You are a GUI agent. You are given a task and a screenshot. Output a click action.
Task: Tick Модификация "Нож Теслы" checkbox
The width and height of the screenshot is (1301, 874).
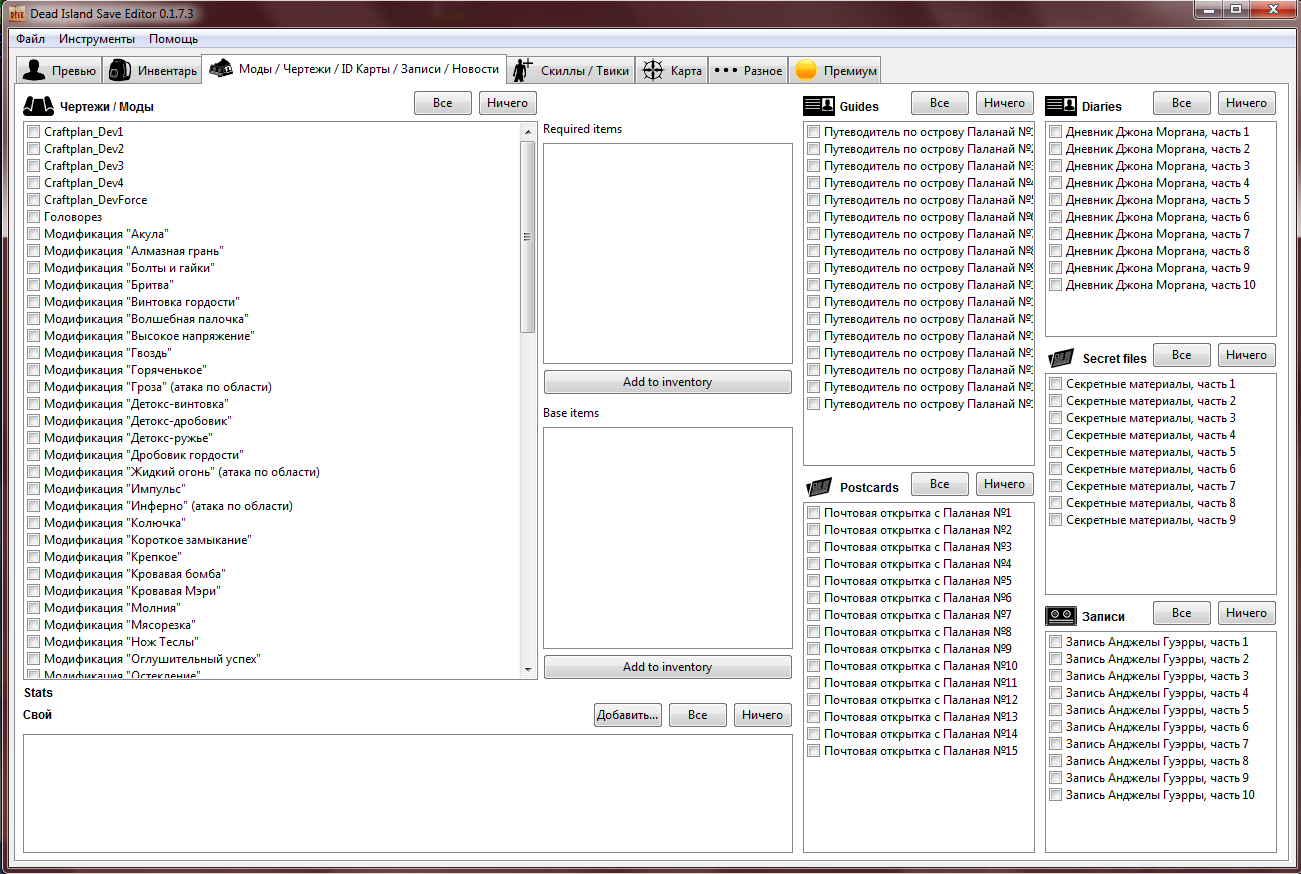[x=34, y=642]
